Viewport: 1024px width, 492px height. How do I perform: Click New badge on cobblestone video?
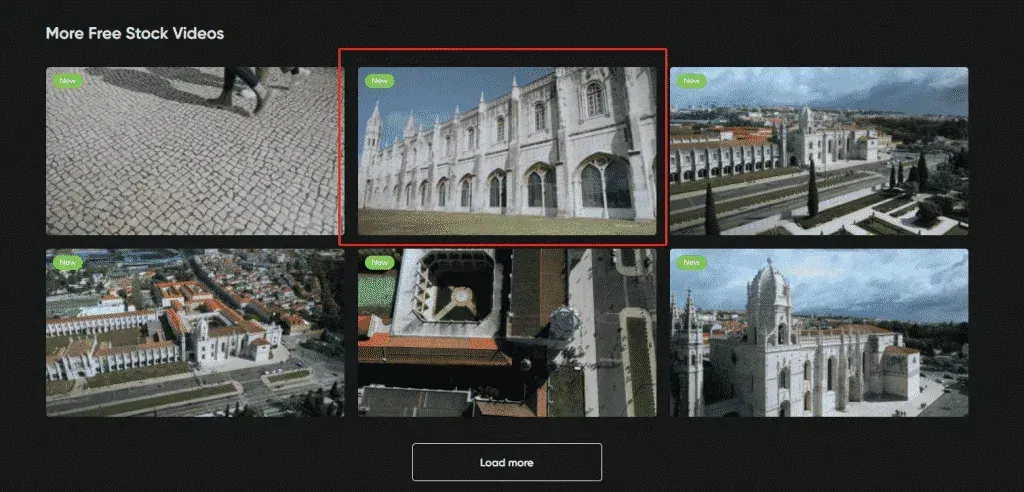tap(68, 81)
